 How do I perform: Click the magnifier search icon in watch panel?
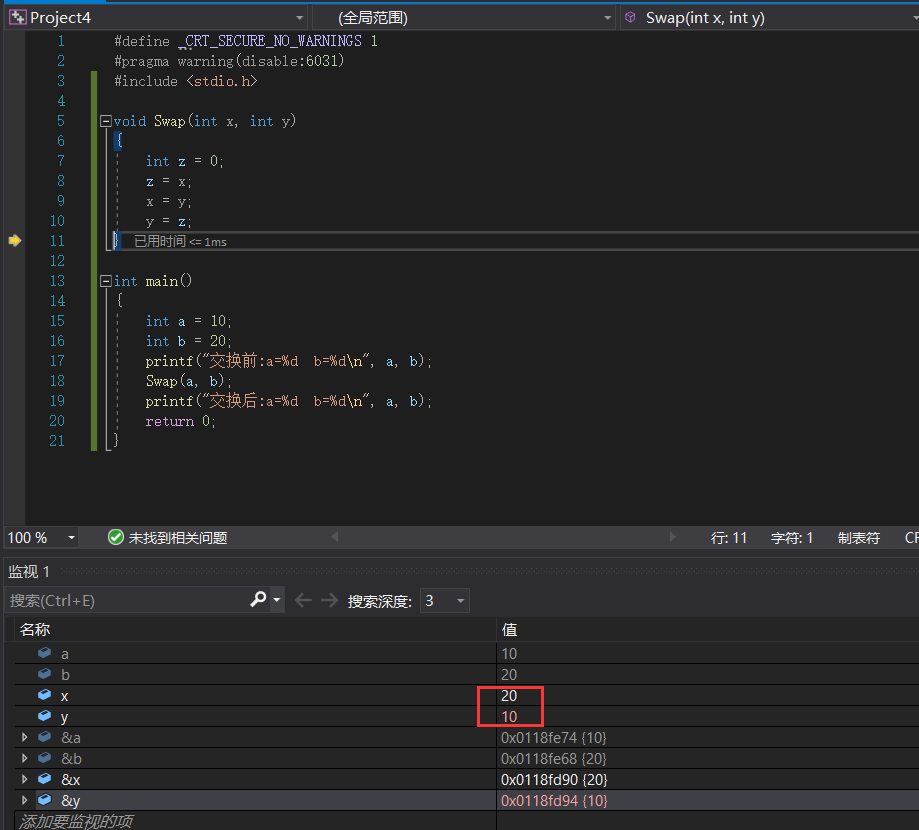pos(258,599)
